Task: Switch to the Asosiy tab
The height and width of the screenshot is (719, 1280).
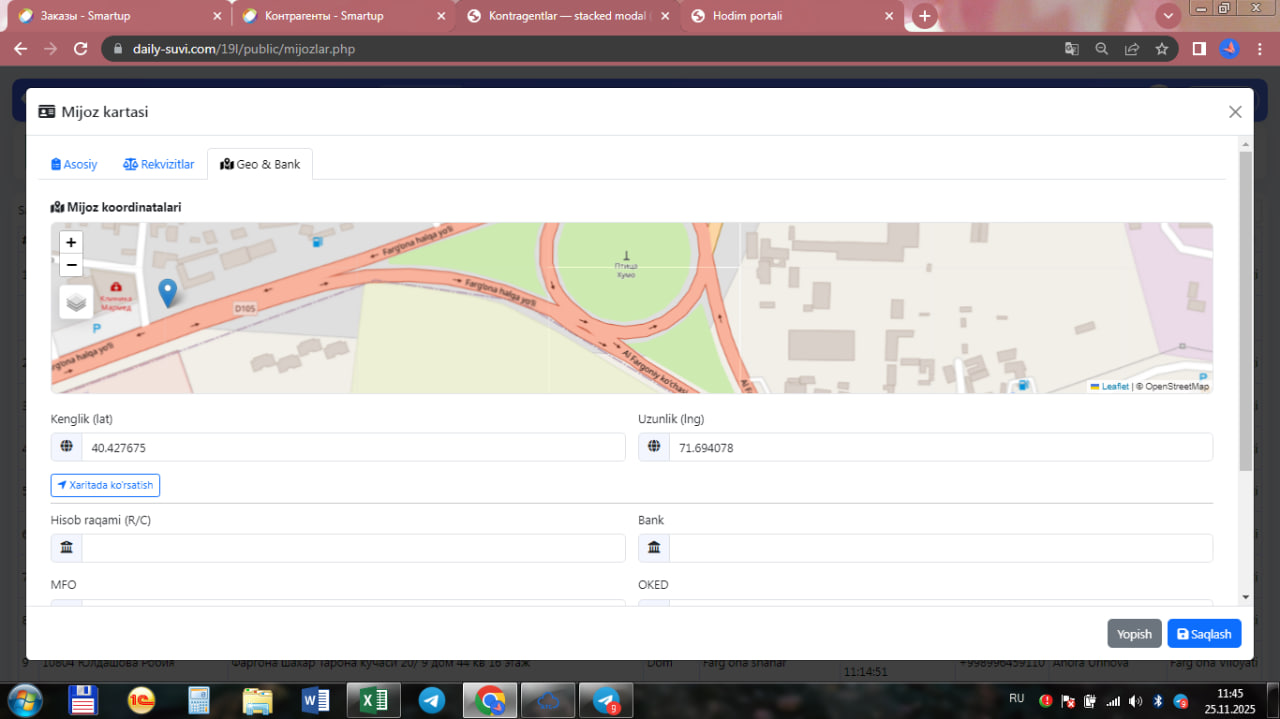Action: point(74,164)
